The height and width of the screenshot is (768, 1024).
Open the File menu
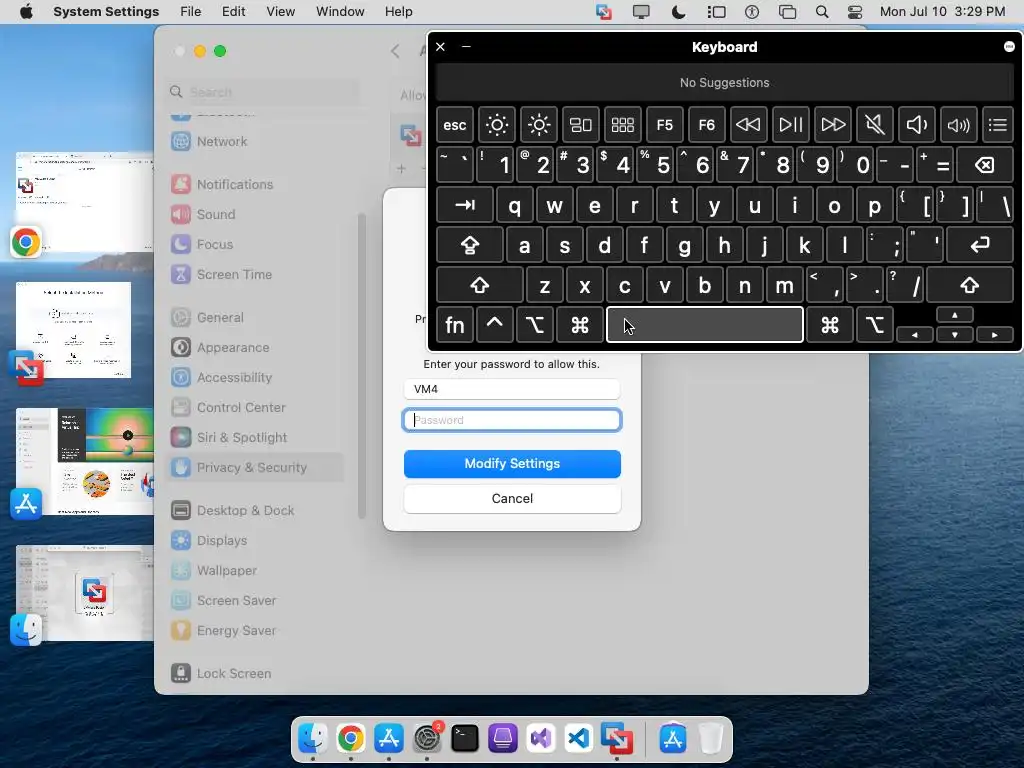(x=191, y=12)
